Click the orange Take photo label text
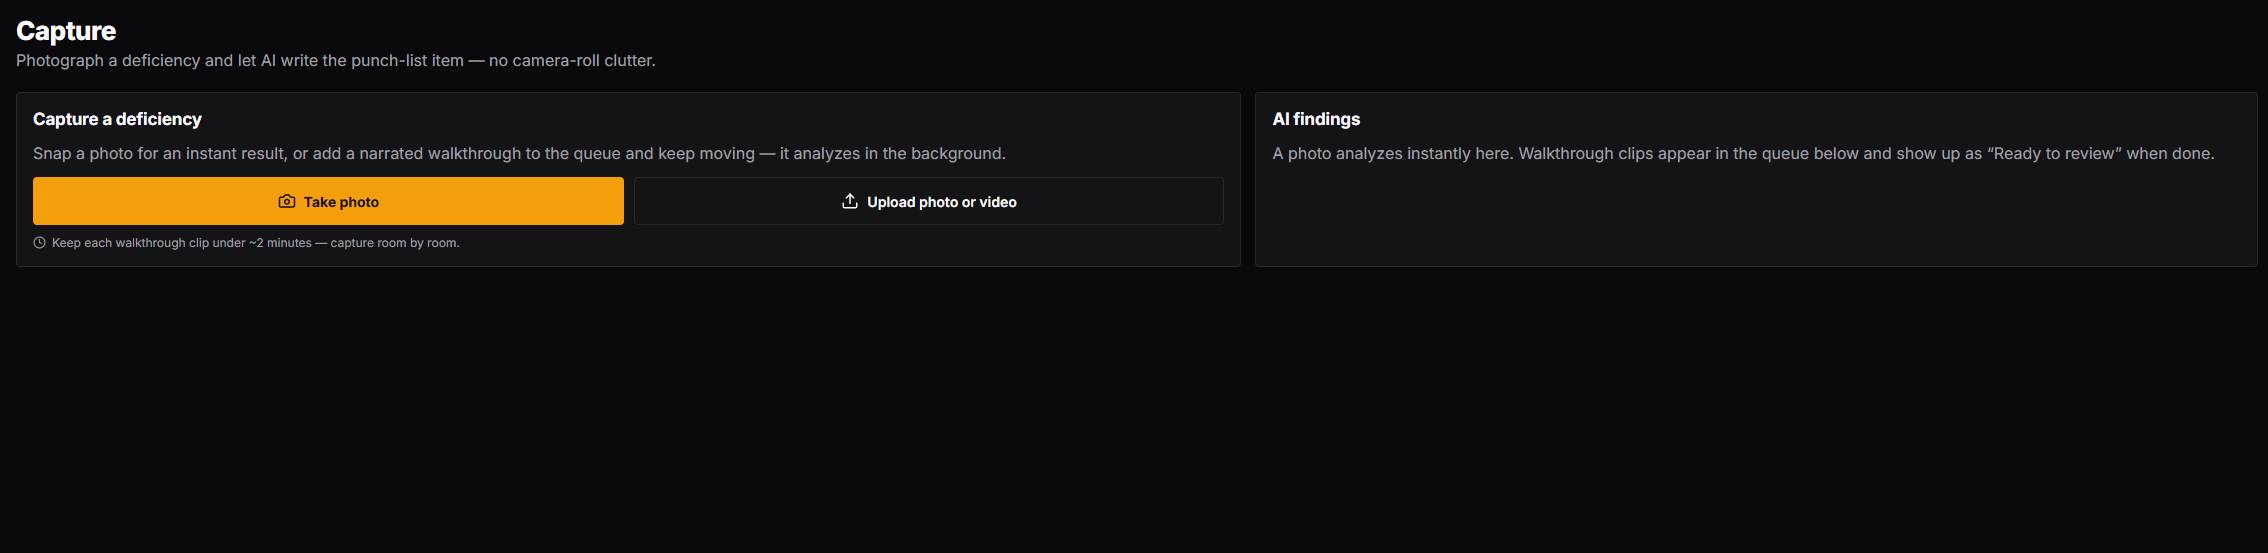Screen dimensions: 2268x553 coord(341,202)
